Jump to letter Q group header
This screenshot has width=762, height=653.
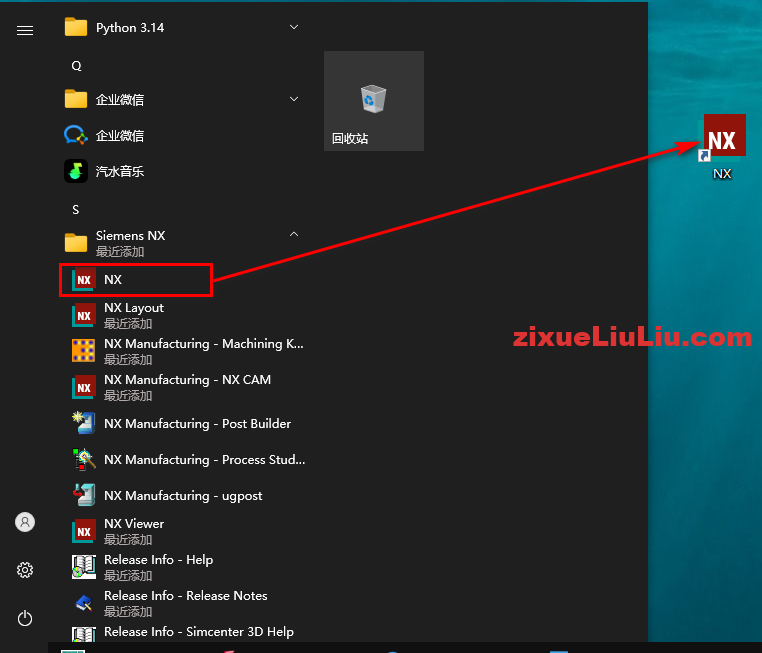click(76, 66)
